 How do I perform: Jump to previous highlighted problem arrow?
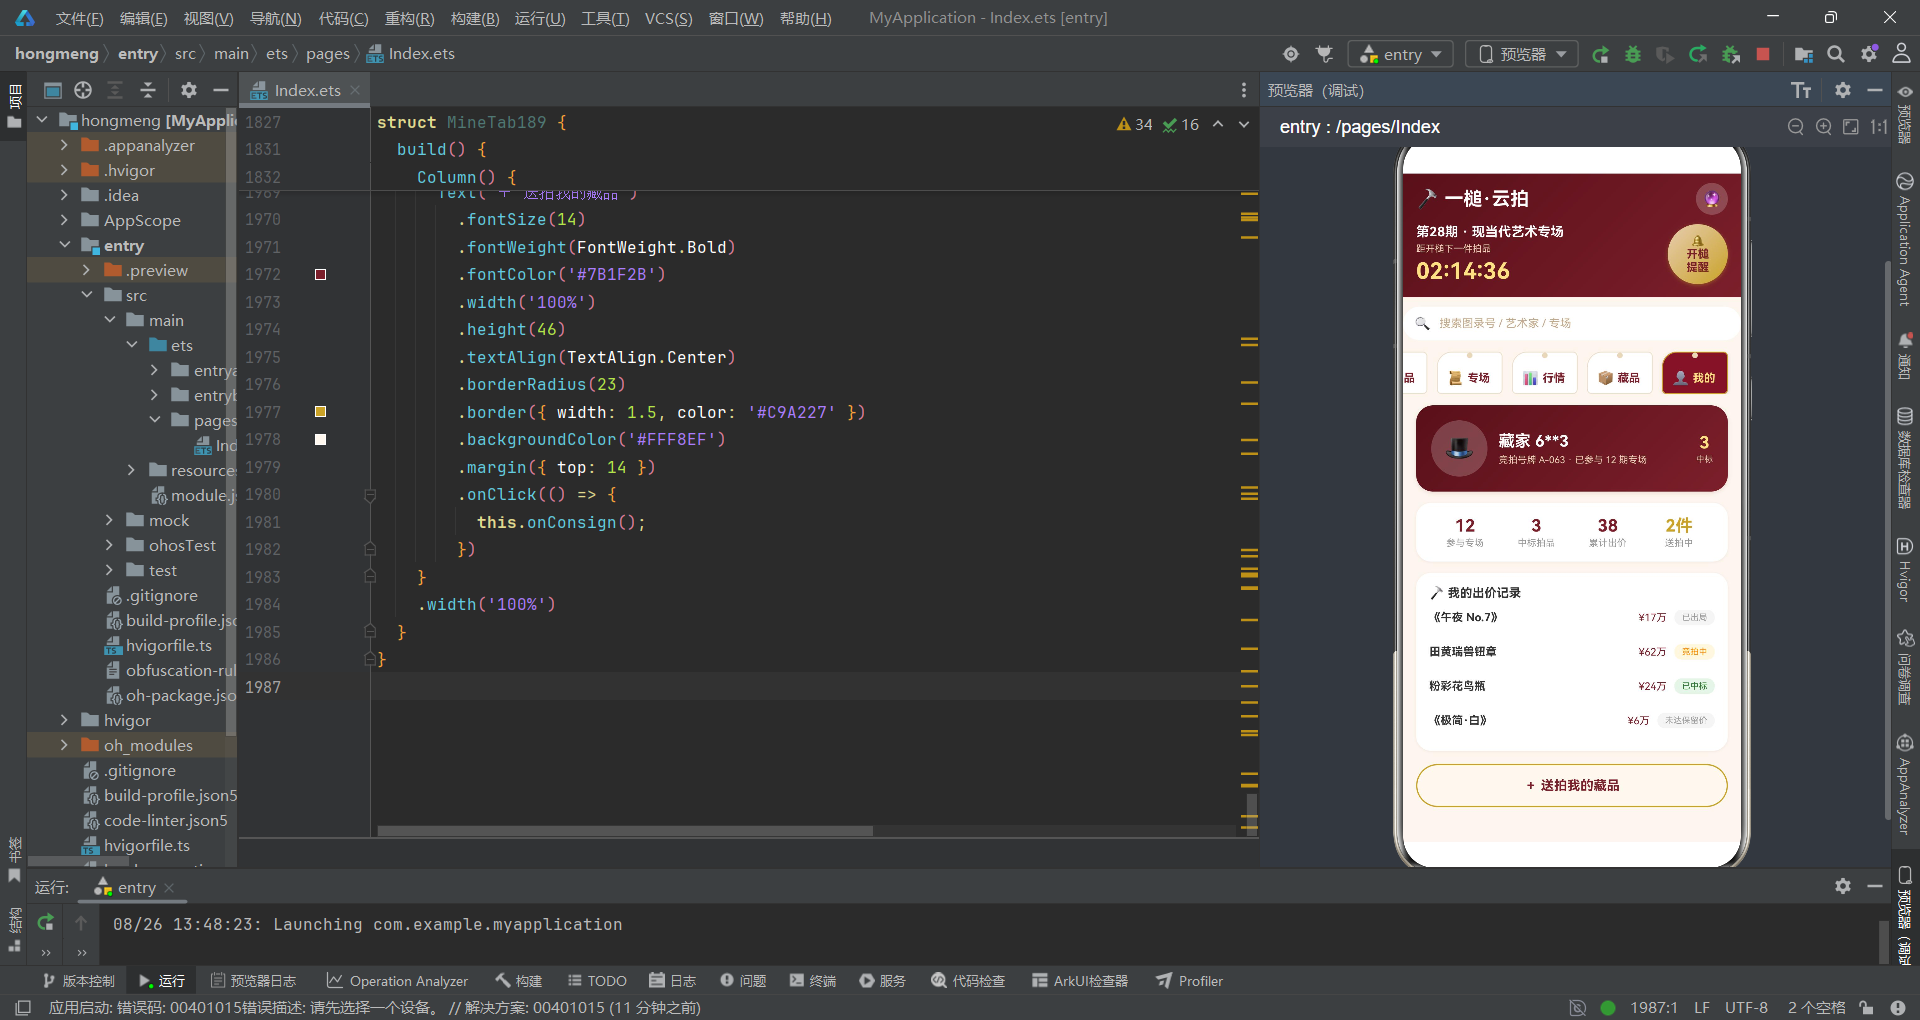pos(1218,125)
